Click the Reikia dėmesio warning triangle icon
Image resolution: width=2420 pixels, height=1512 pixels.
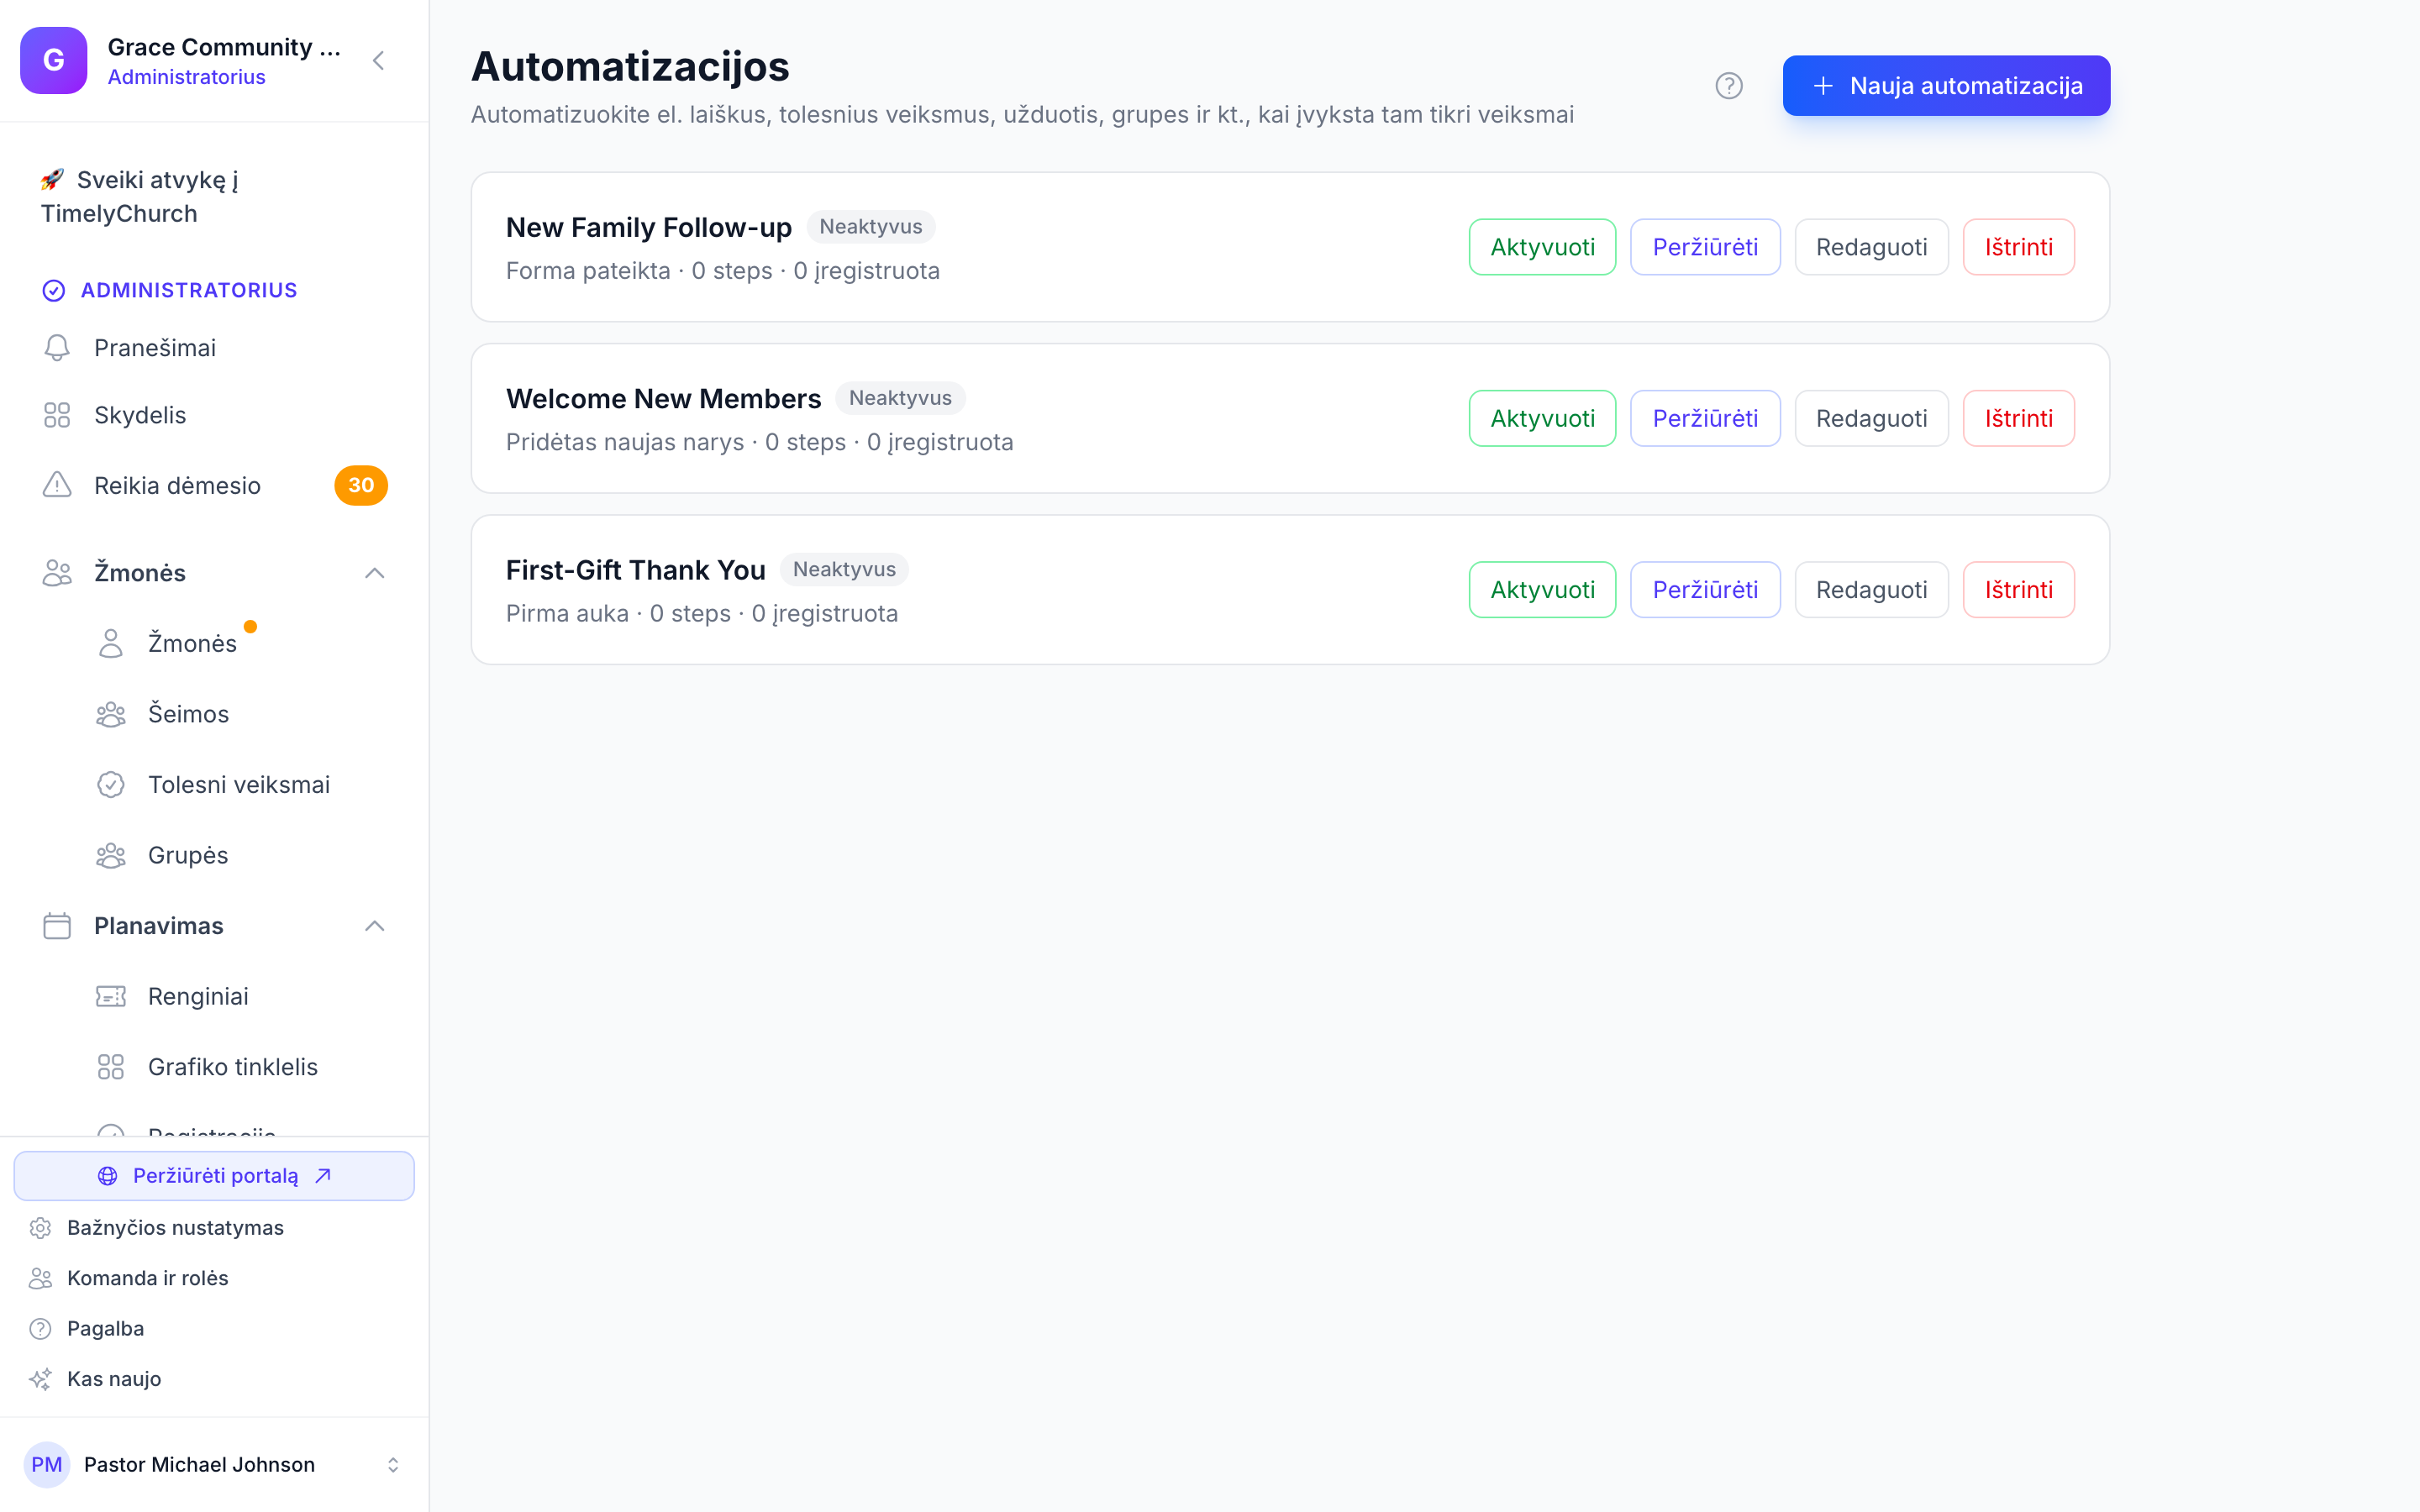57,485
